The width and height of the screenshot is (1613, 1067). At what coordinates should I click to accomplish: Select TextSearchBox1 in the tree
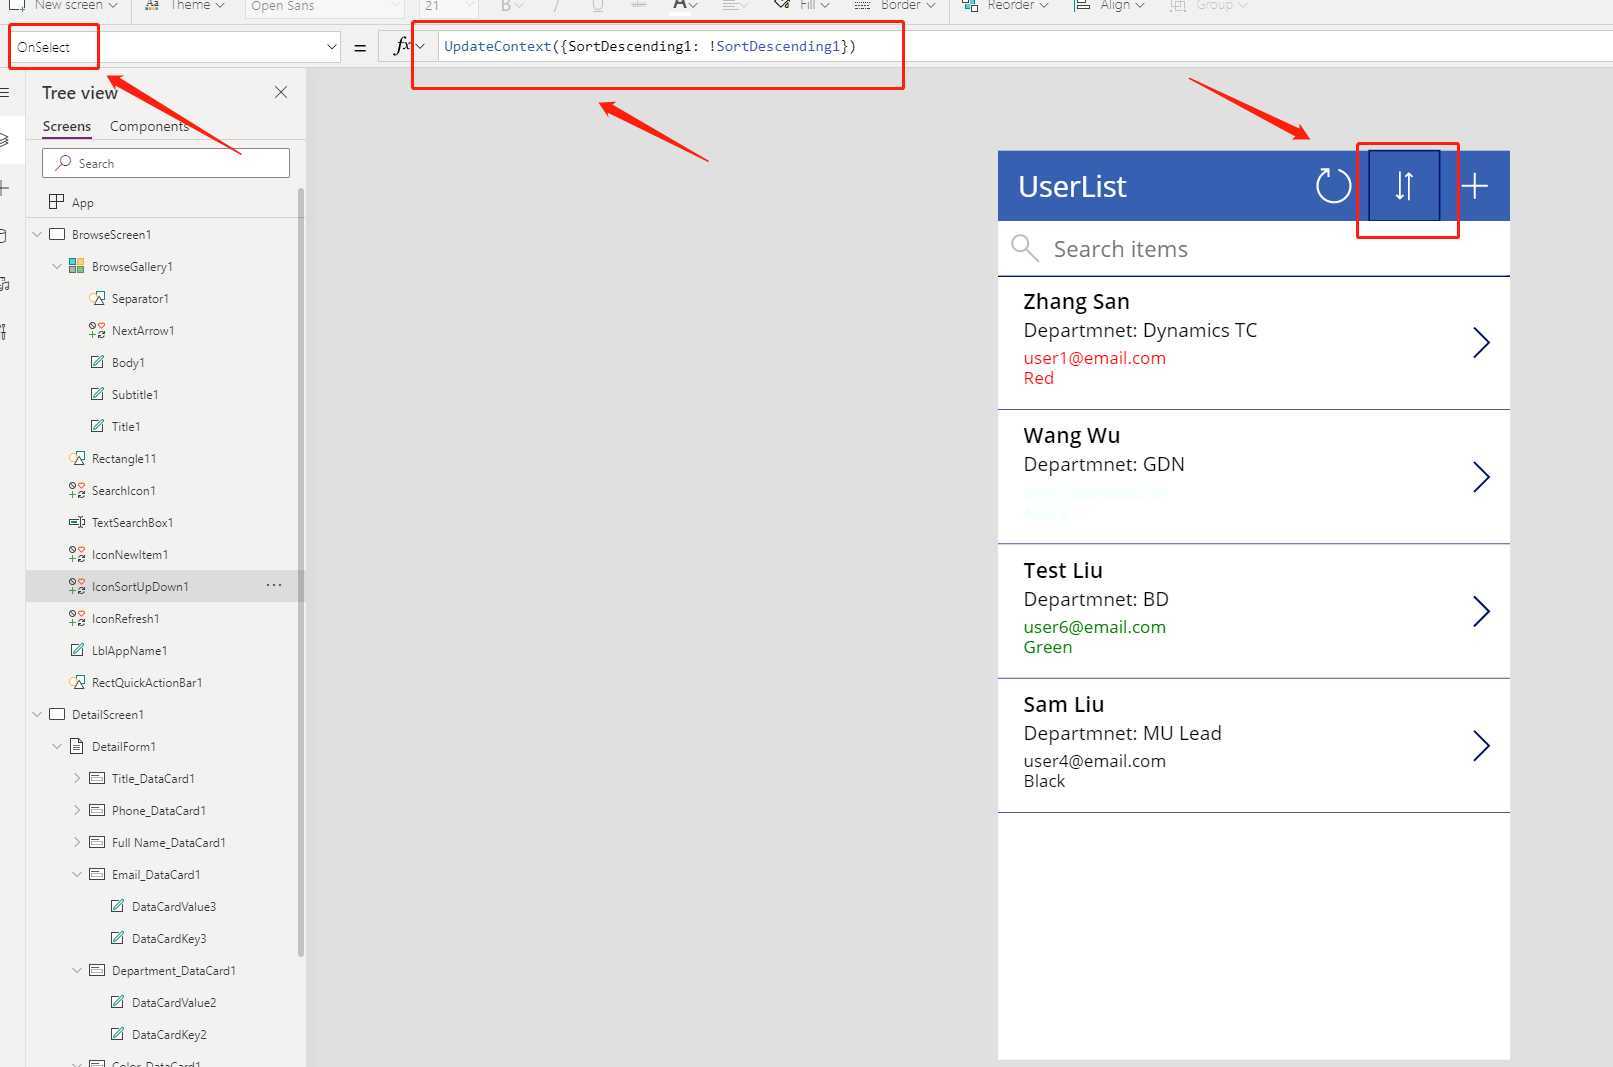click(132, 522)
